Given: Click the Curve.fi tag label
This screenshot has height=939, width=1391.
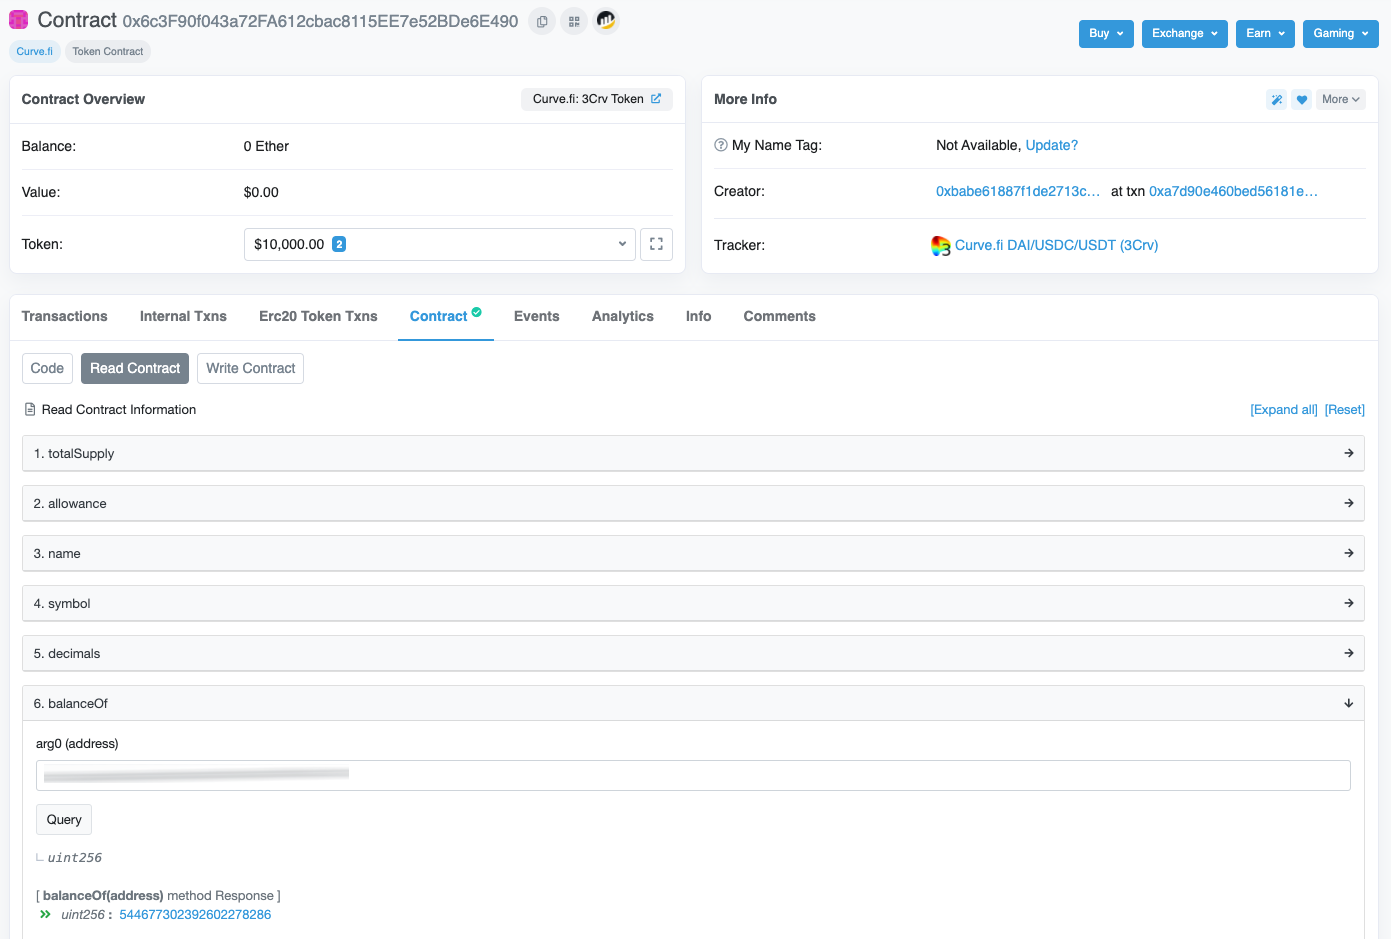Looking at the screenshot, I should point(35,51).
